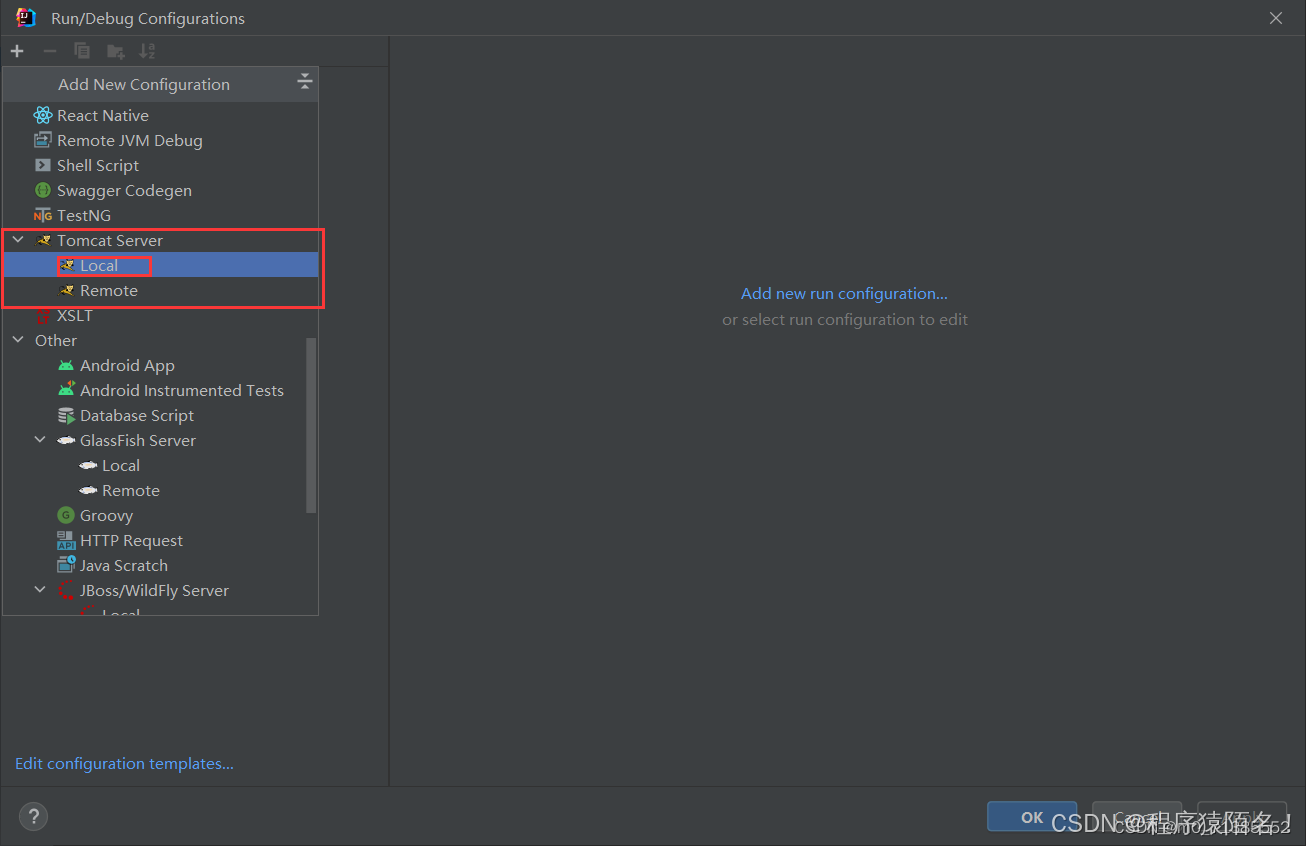Click the XSLT icon
The image size is (1306, 846).
42,316
